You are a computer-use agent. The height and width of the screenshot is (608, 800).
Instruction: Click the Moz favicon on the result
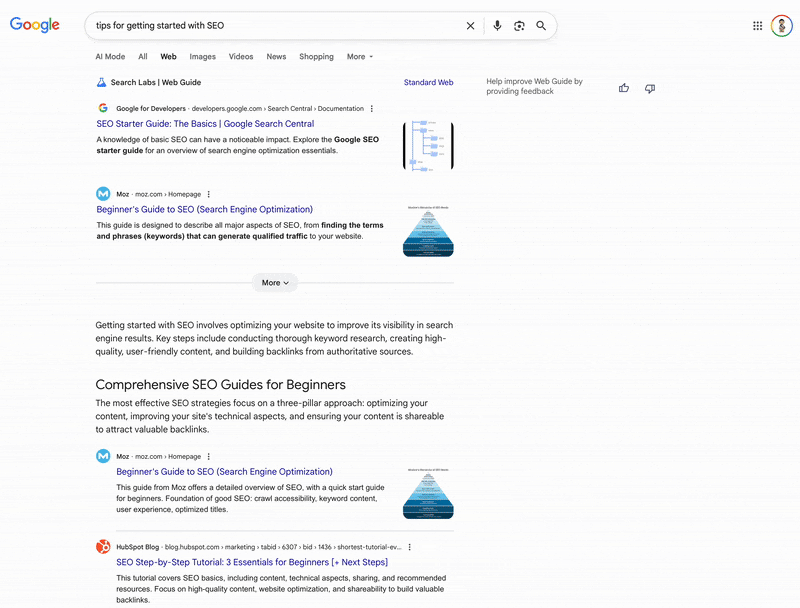[x=103, y=194]
